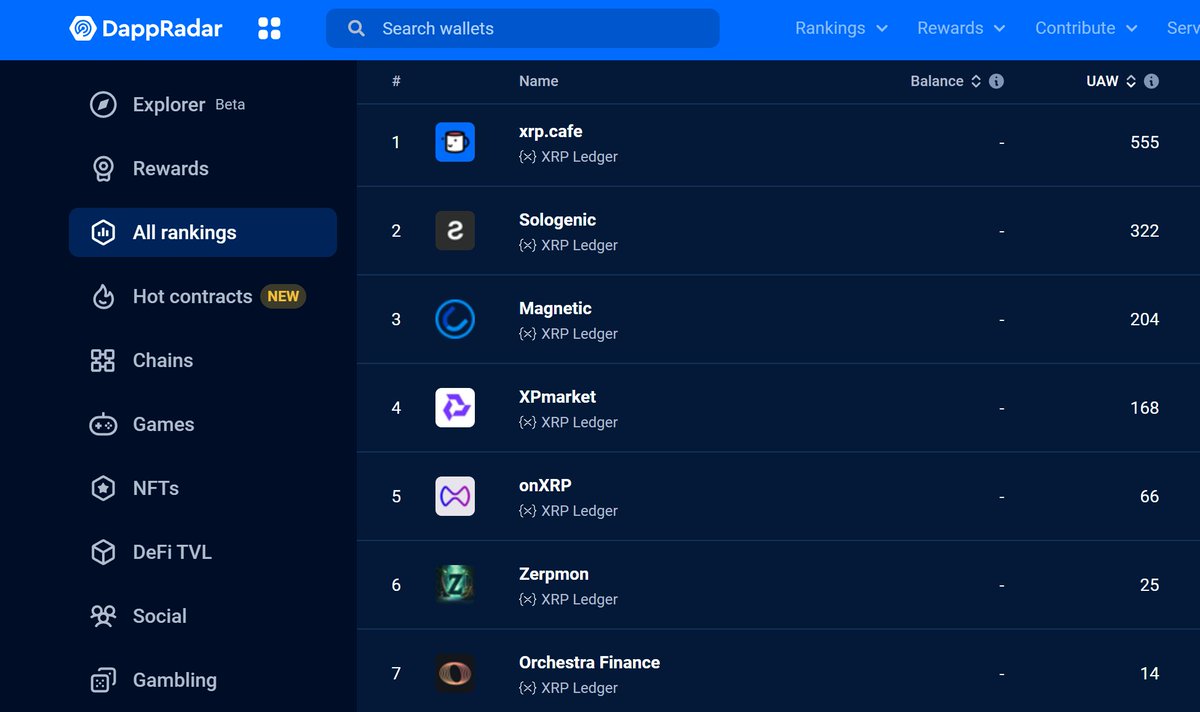
Task: Click the UAW value 25
Action: [x=1149, y=585]
